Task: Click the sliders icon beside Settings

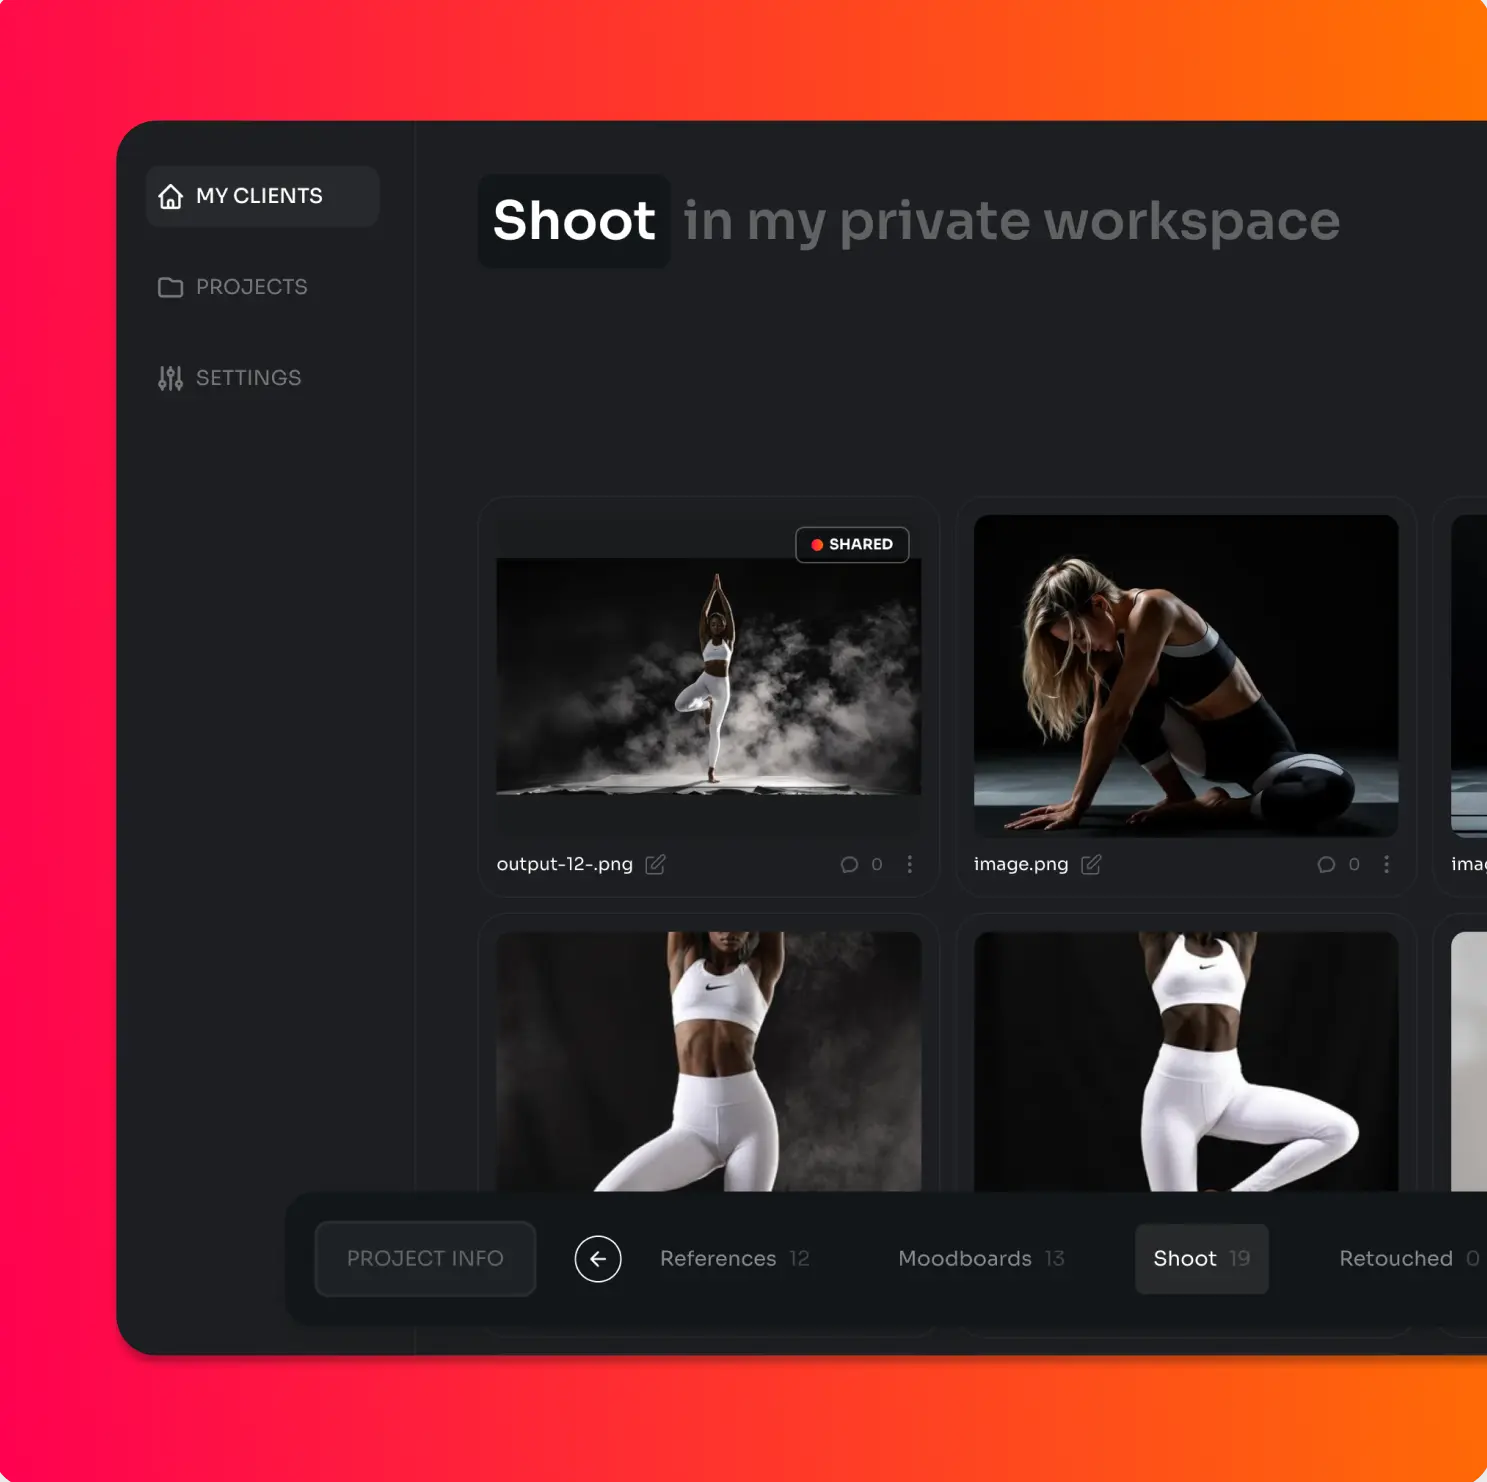Action: click(171, 378)
